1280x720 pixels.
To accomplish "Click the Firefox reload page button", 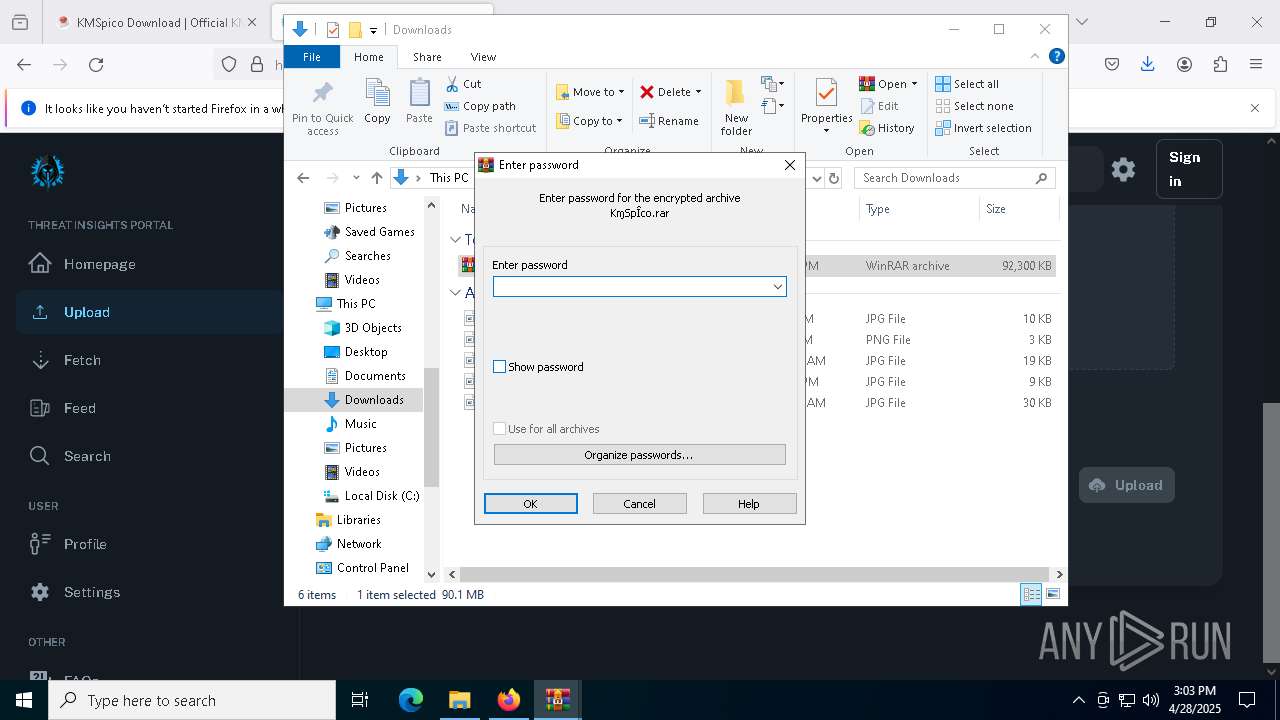I will (96, 65).
